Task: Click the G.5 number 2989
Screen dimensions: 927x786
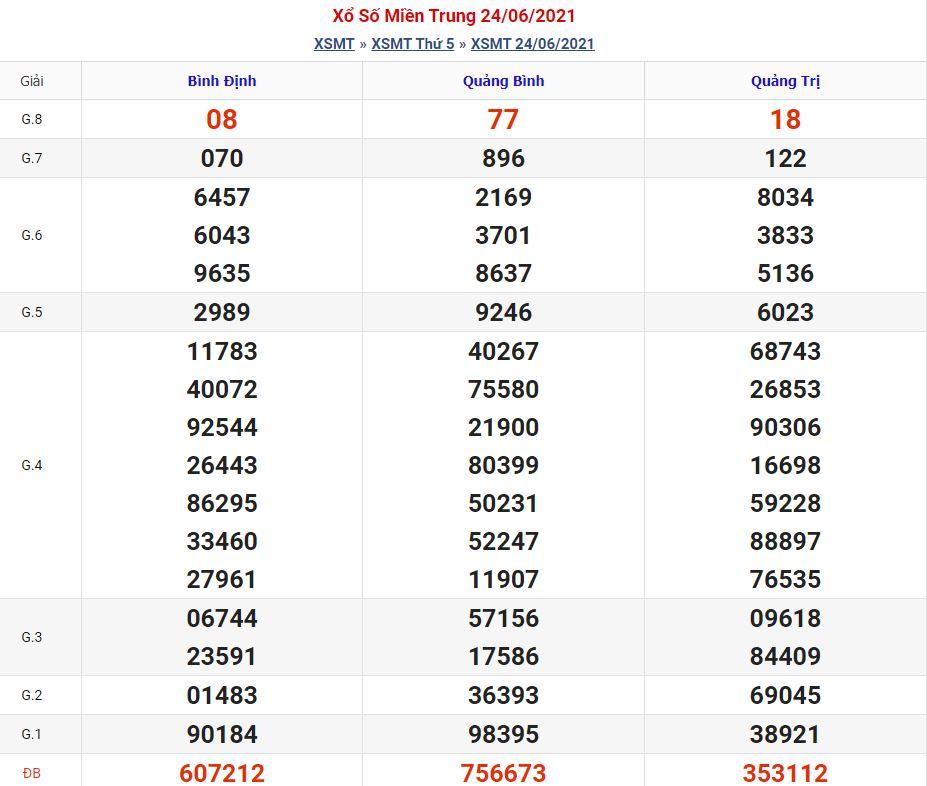Action: pos(222,312)
